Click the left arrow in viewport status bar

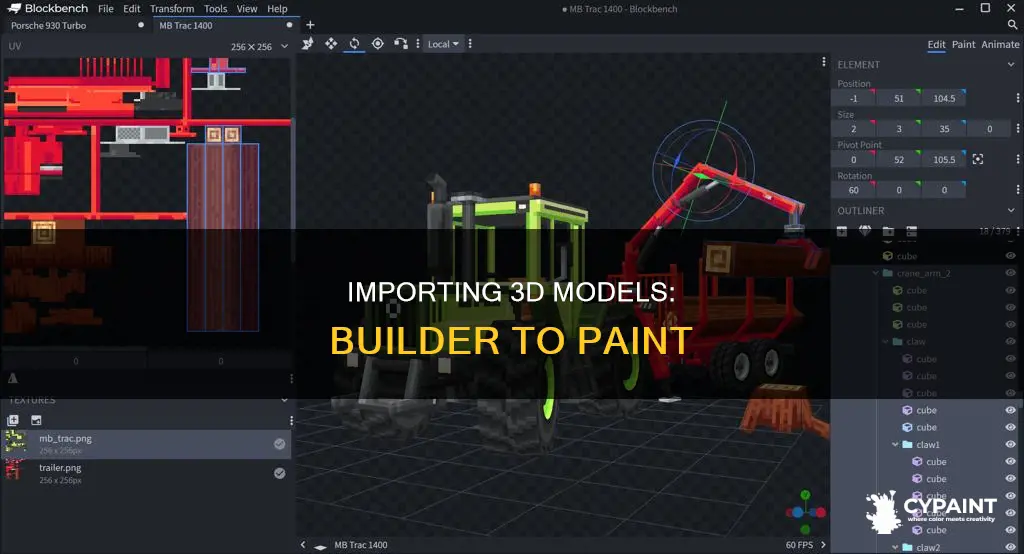(x=303, y=545)
